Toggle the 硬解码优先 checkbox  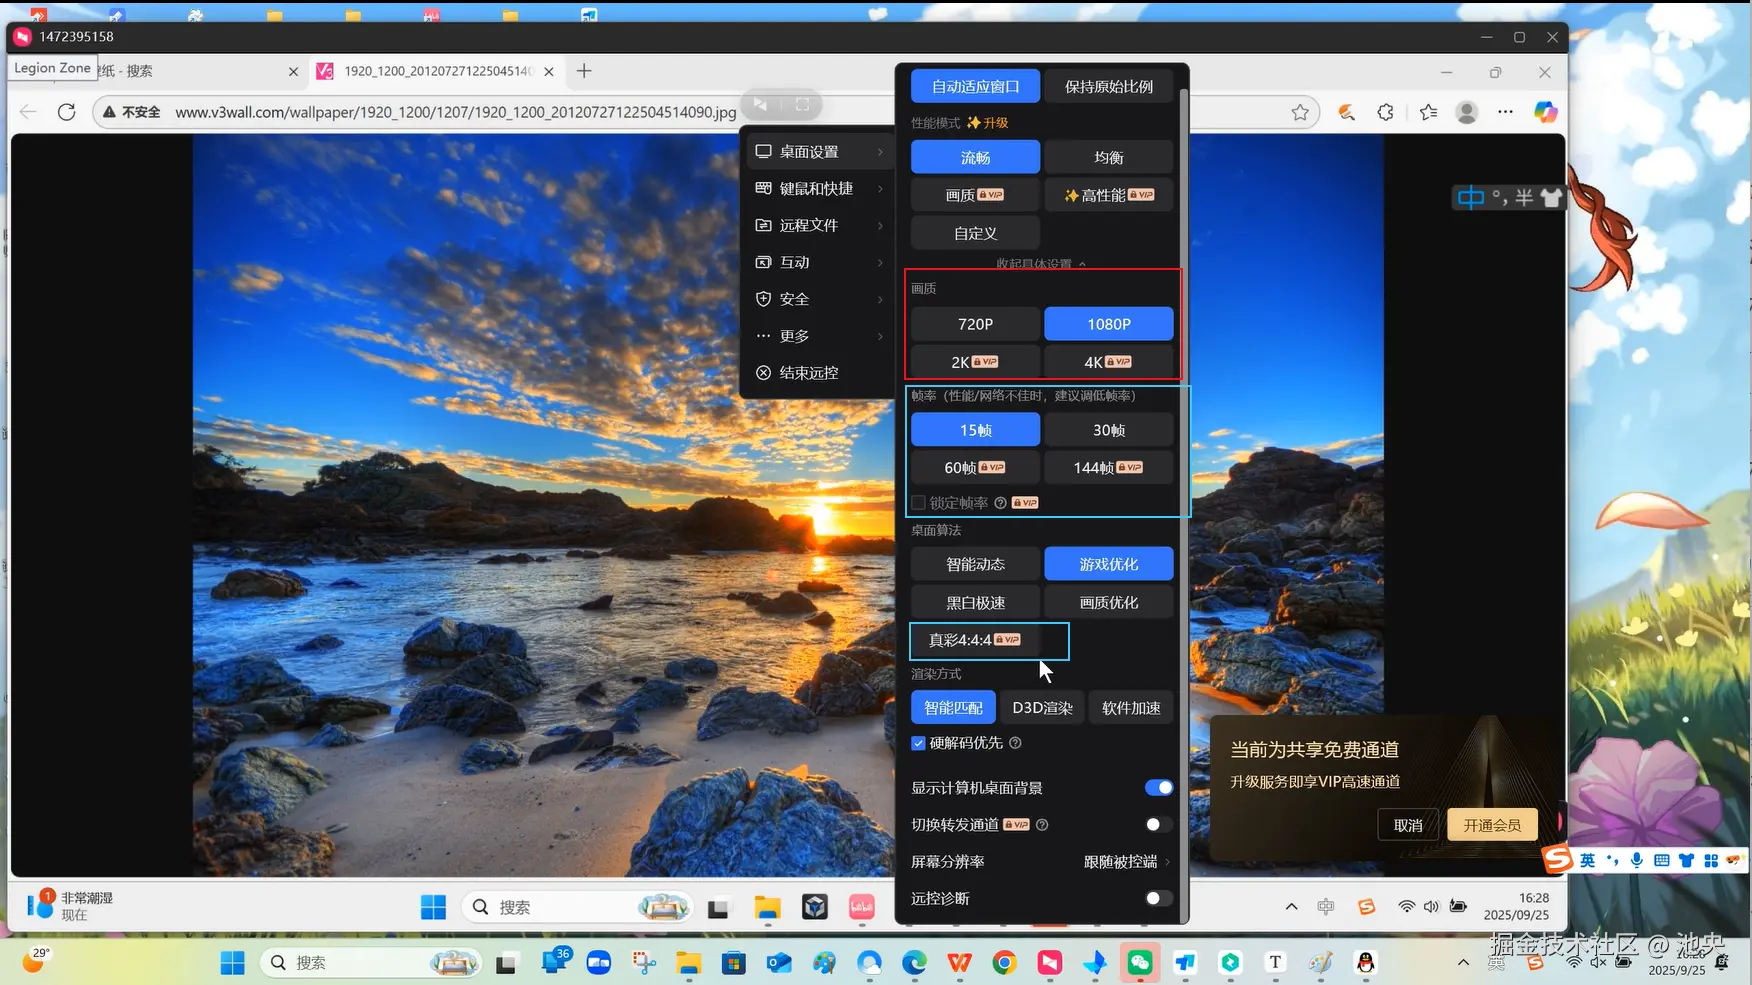click(x=918, y=743)
